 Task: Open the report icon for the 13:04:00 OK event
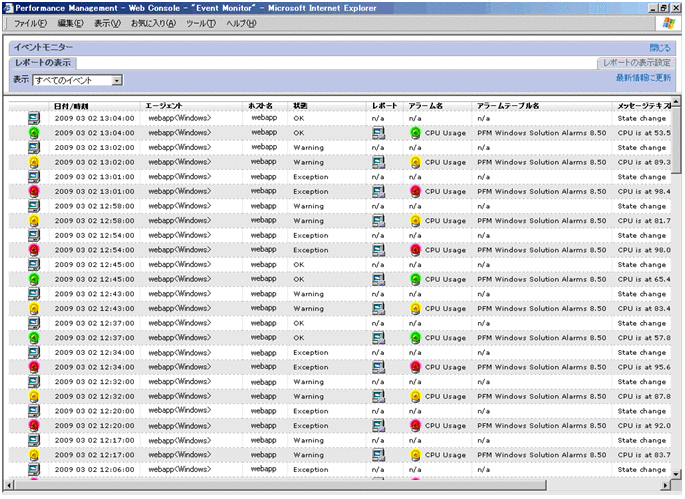(x=378, y=132)
